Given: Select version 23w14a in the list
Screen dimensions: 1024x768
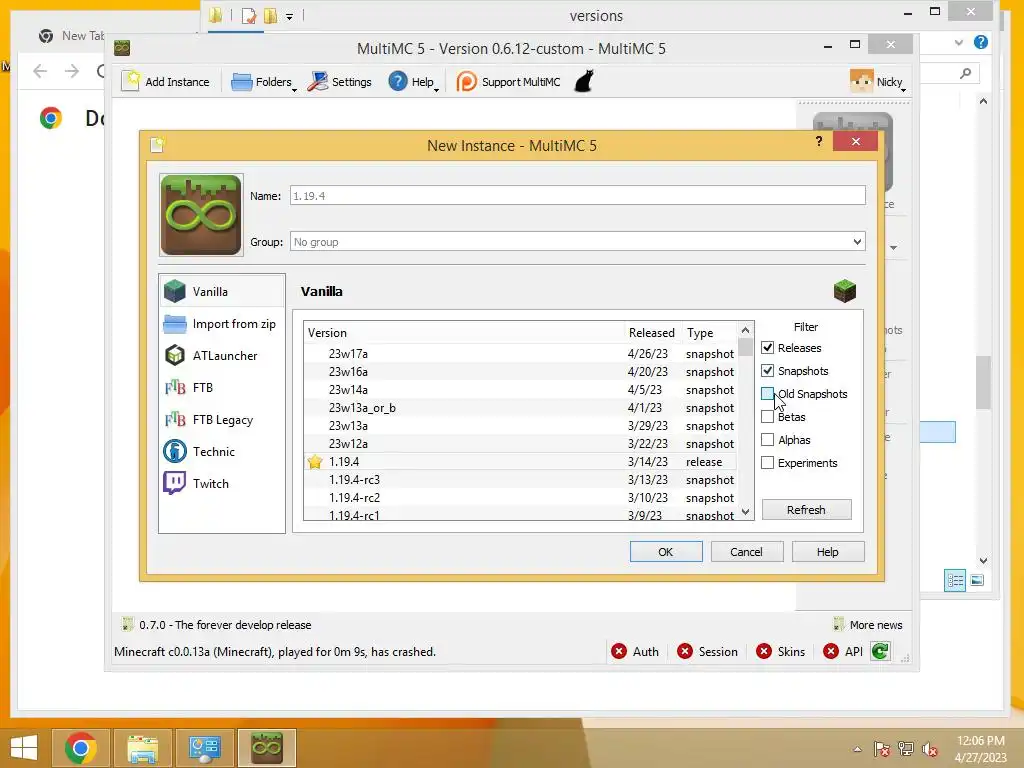Looking at the screenshot, I should (520, 390).
